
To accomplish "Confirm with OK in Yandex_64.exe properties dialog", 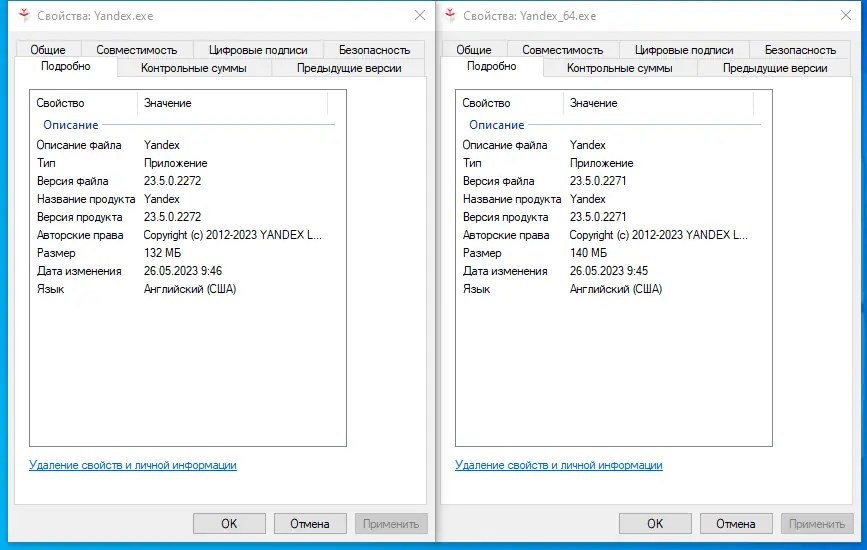I will pos(655,523).
